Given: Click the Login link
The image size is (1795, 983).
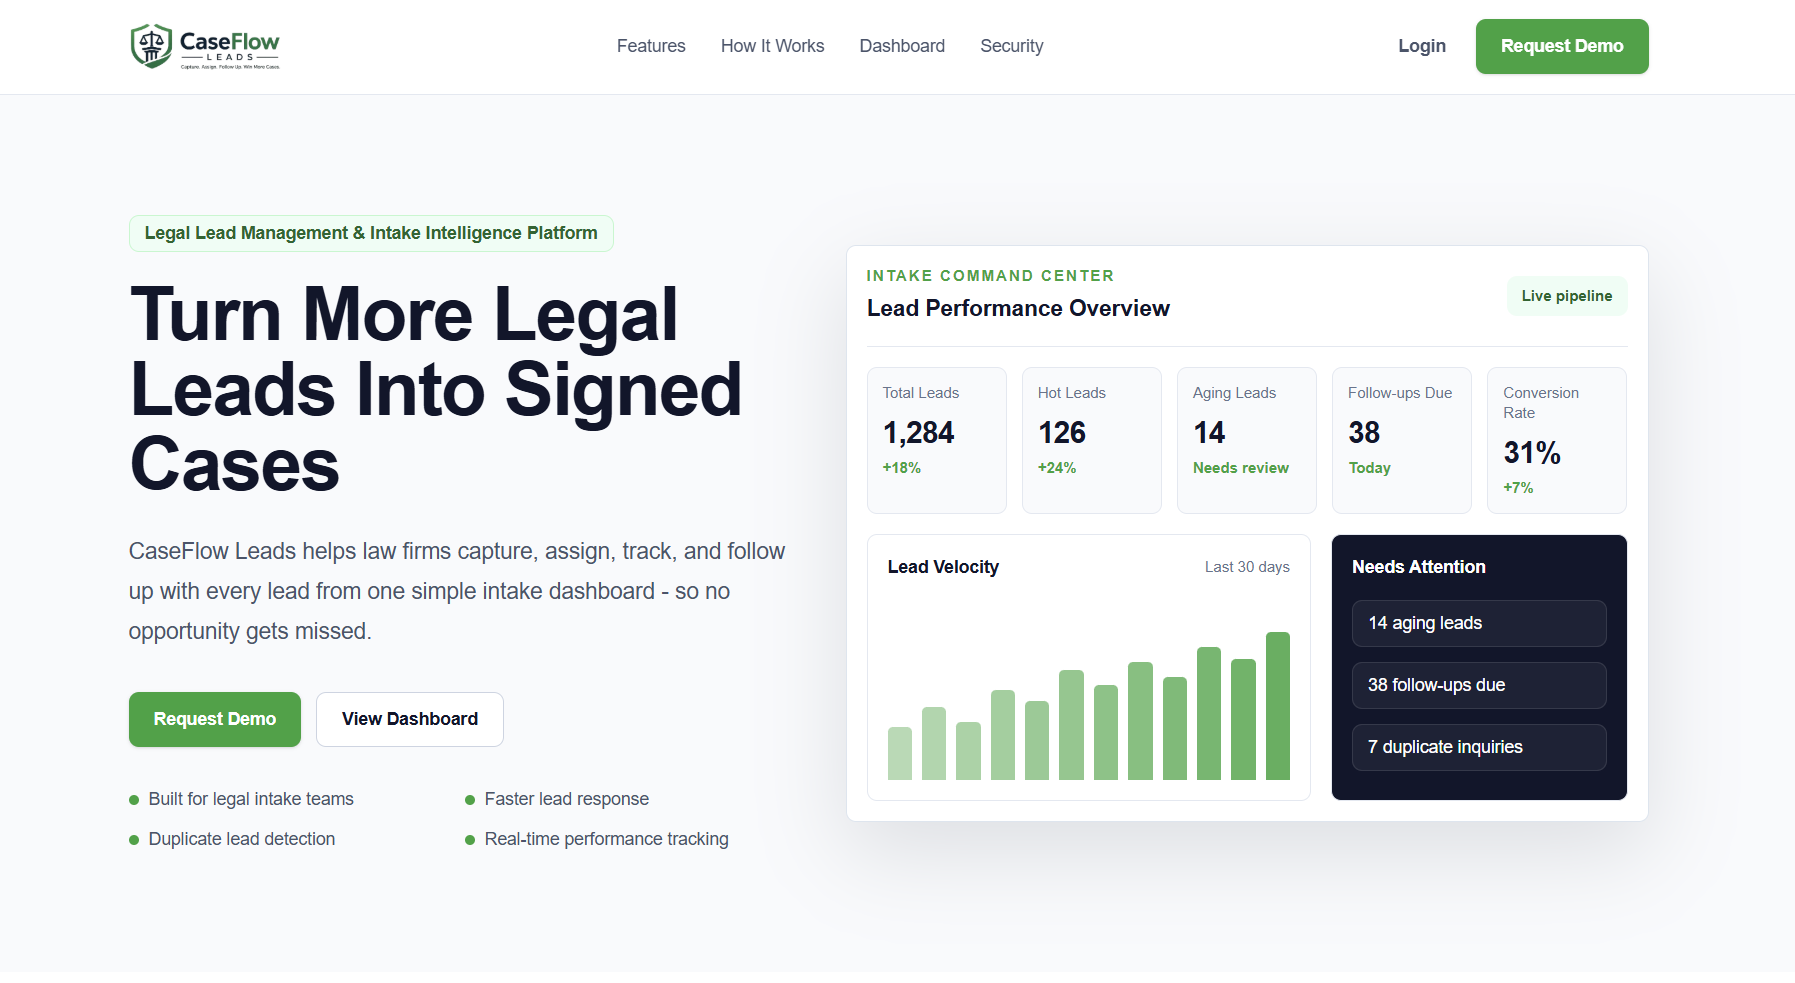Looking at the screenshot, I should [1422, 46].
